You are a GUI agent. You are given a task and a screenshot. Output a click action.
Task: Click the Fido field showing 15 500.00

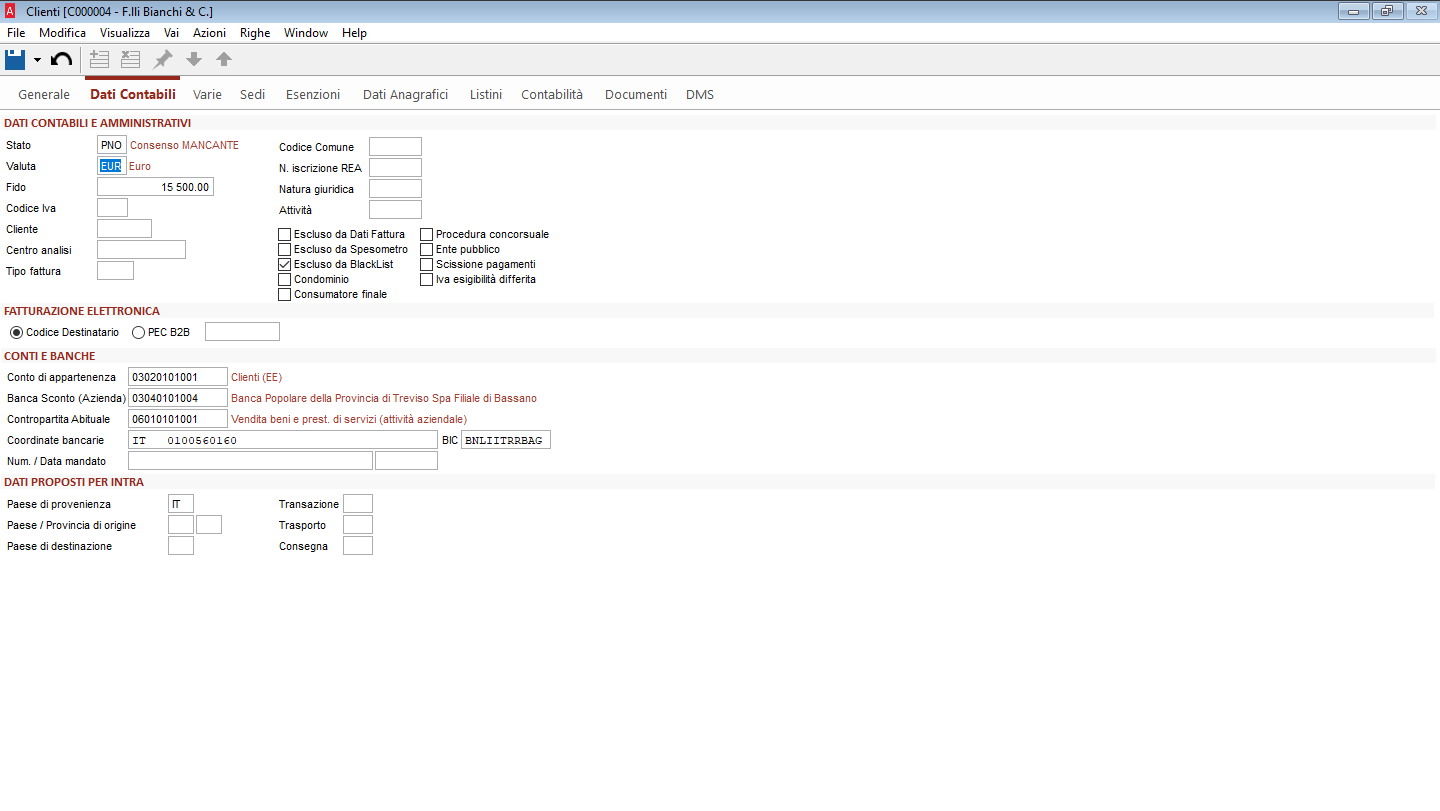[x=155, y=187]
